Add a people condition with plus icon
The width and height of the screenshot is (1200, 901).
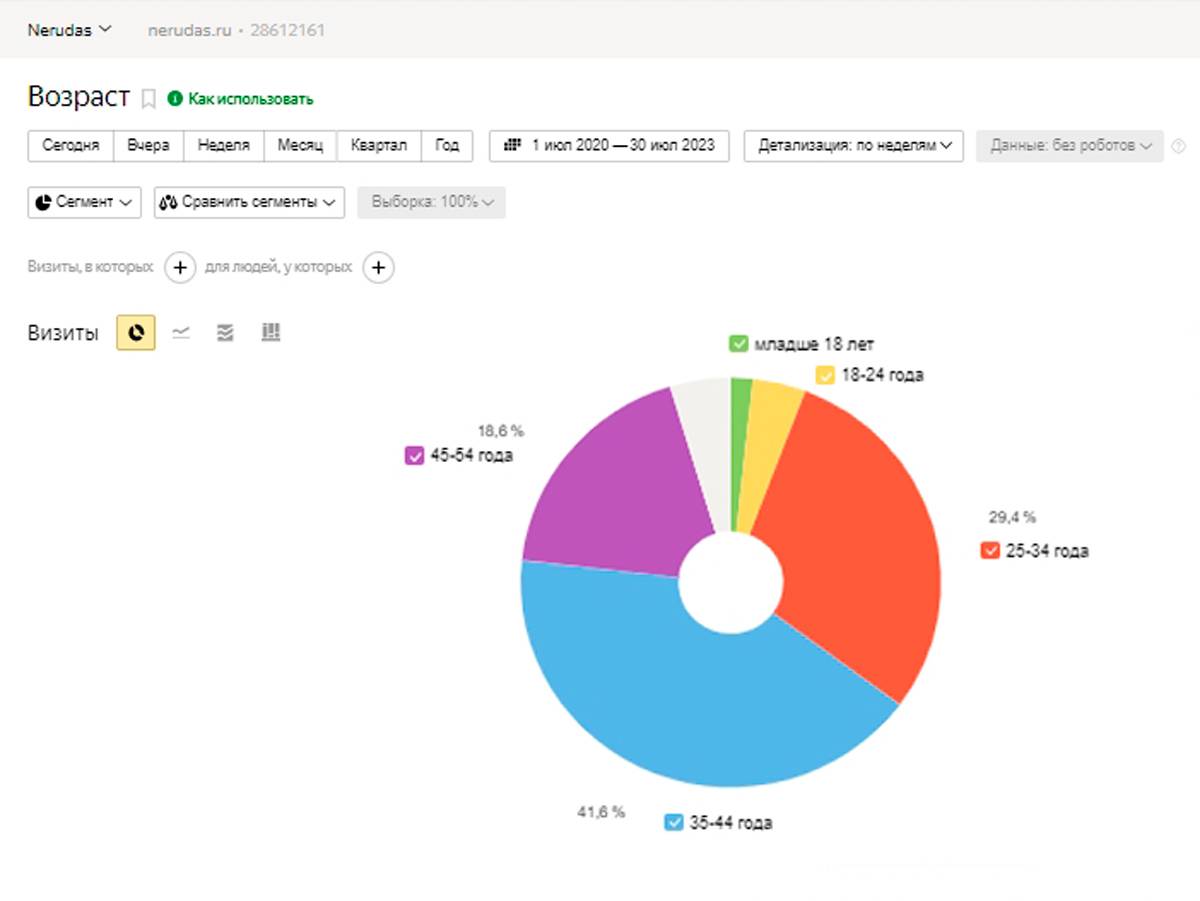pyautogui.click(x=378, y=268)
